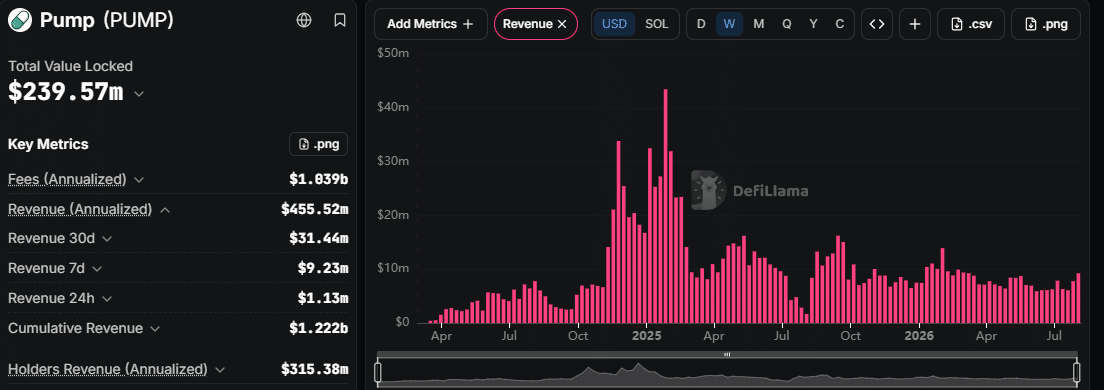Viewport: 1104px width, 390px height.
Task: Click the $1.13m value
Action: [322, 298]
